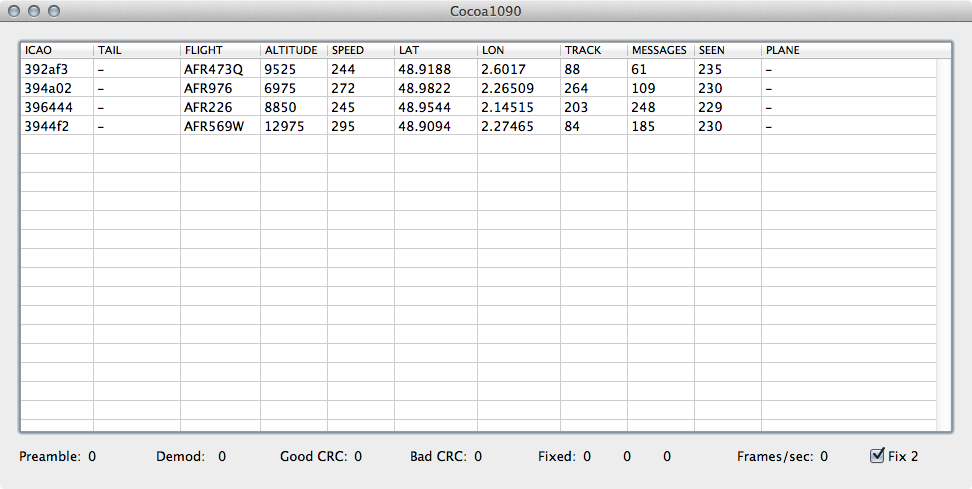The height and width of the screenshot is (489, 972).
Task: Click altitude value 9525
Action: pos(280,69)
